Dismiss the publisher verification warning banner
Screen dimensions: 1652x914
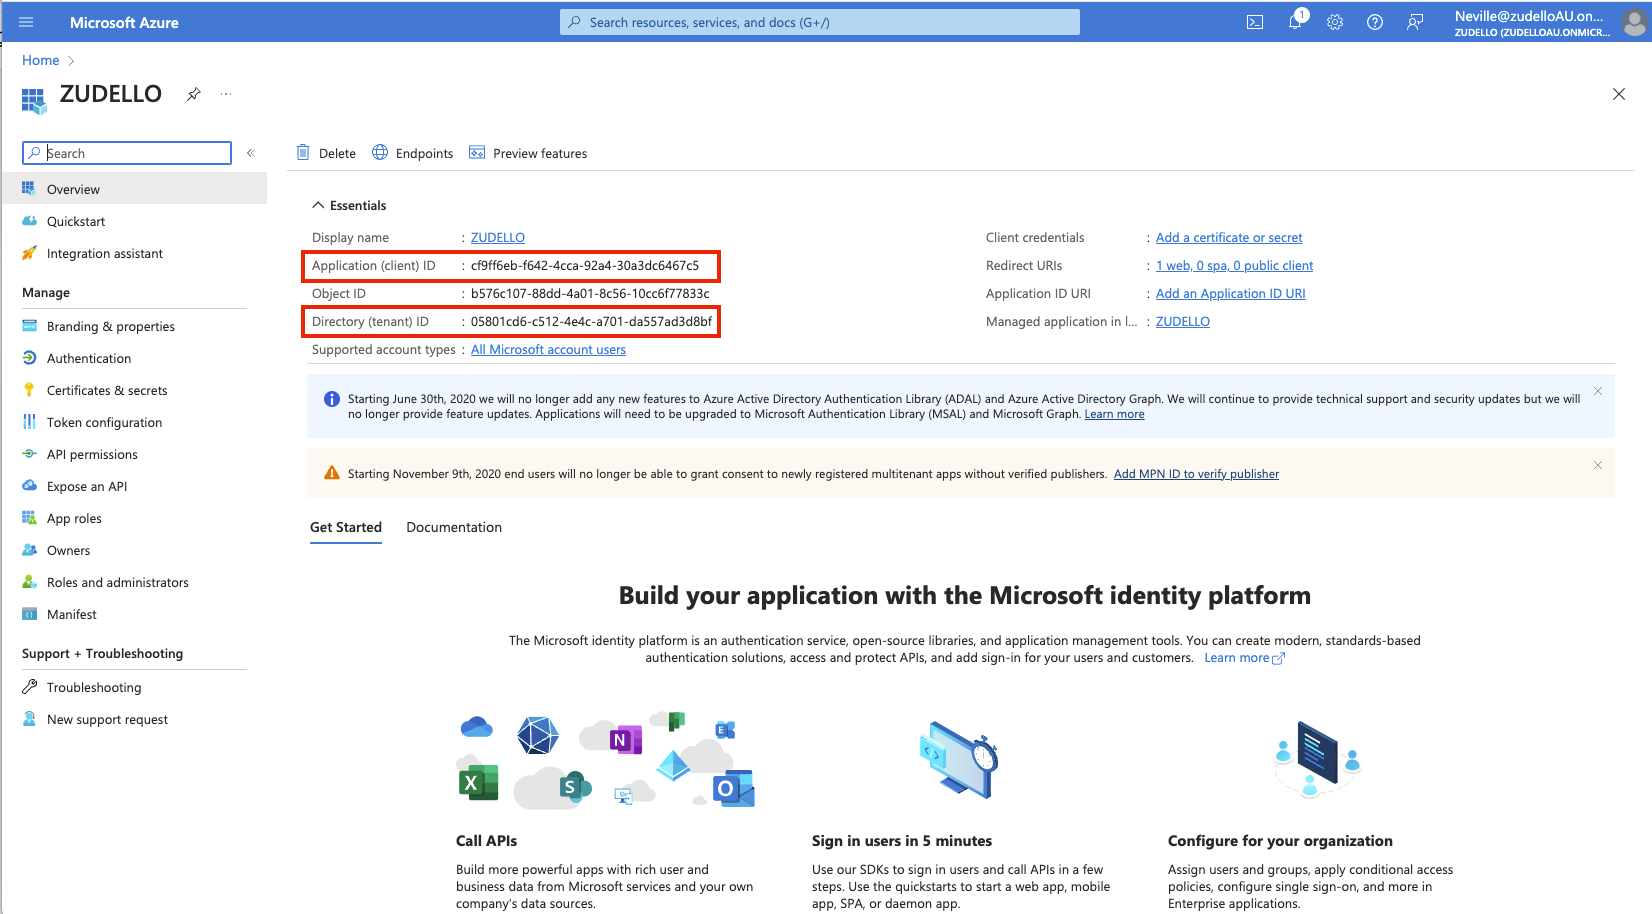point(1598,465)
